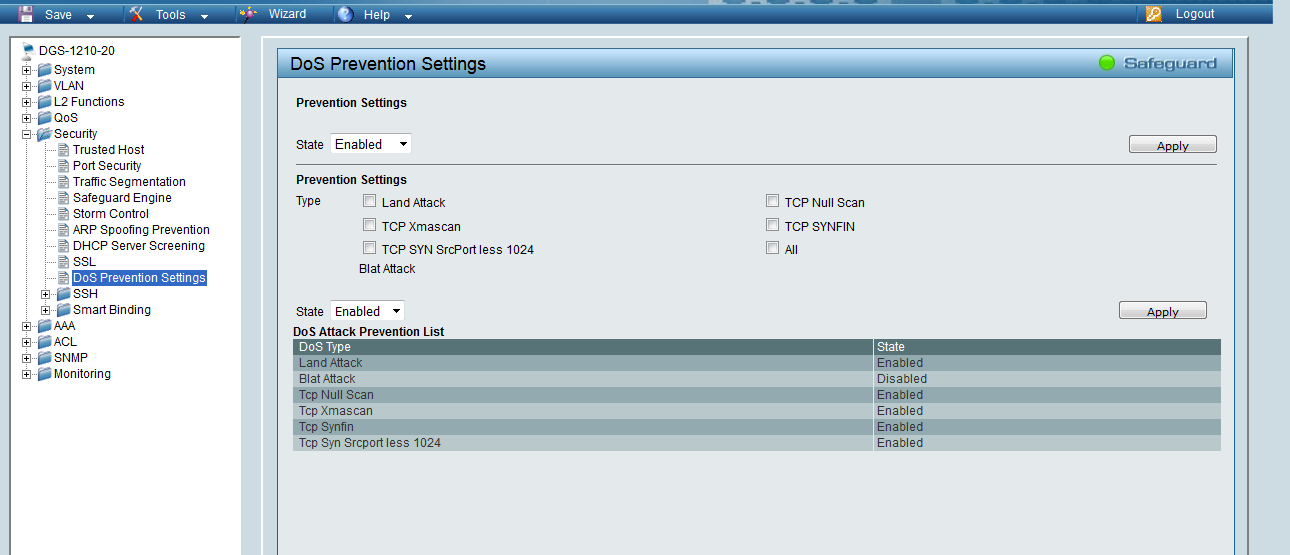Viewport: 1290px width, 555px height.
Task: Click Disabled state of Blat Attack row
Action: pos(902,379)
